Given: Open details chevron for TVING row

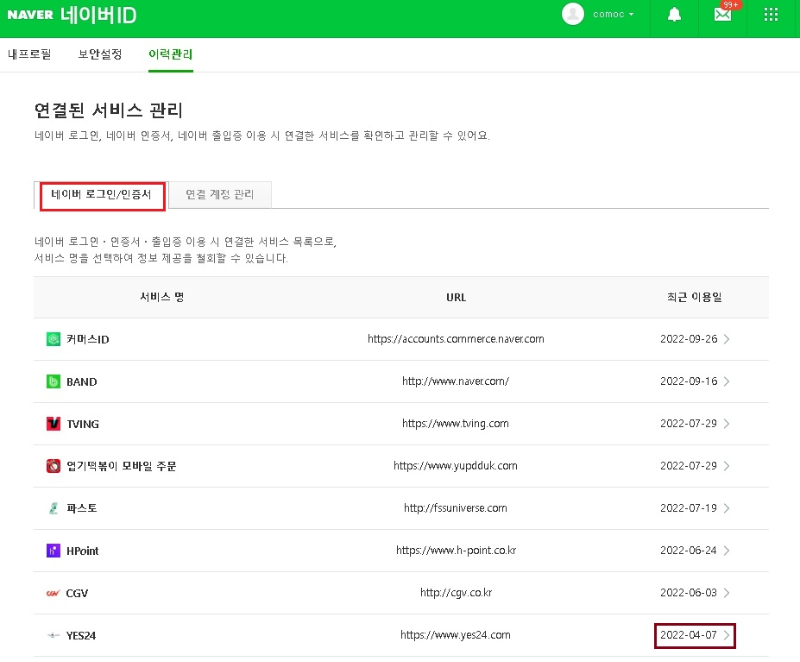Looking at the screenshot, I should point(727,424).
